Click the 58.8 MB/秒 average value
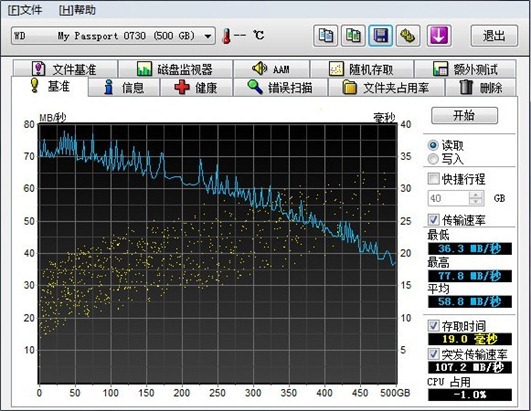The image size is (531, 411). [x=470, y=302]
